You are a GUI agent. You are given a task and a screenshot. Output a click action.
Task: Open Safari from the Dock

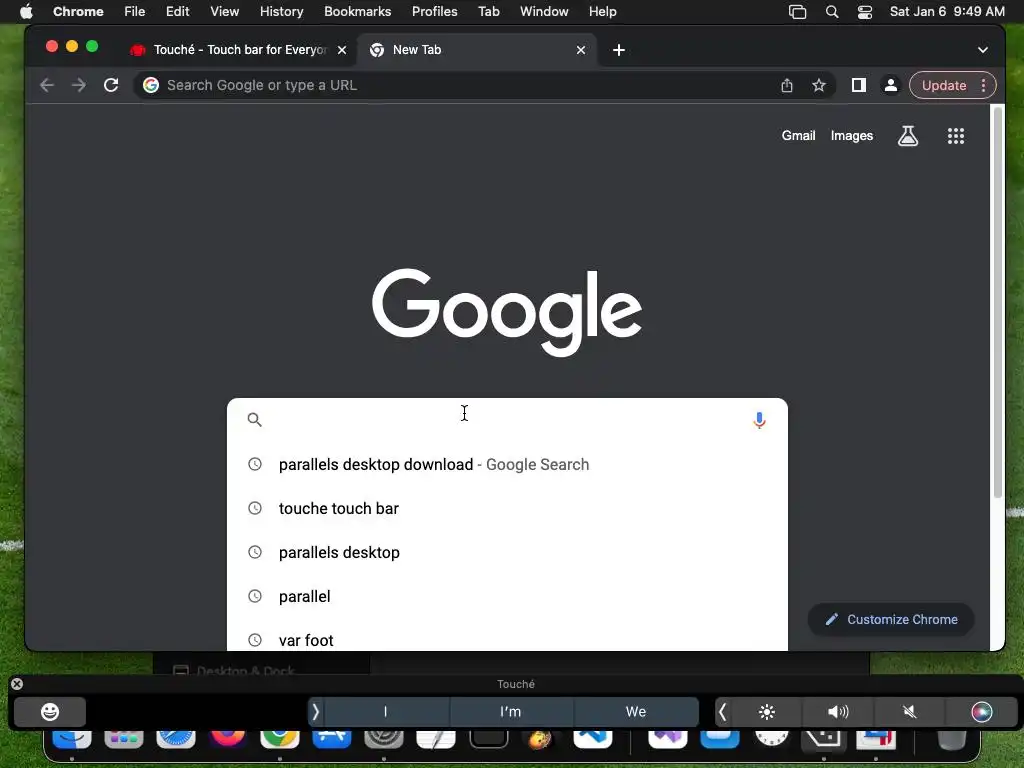pos(176,739)
